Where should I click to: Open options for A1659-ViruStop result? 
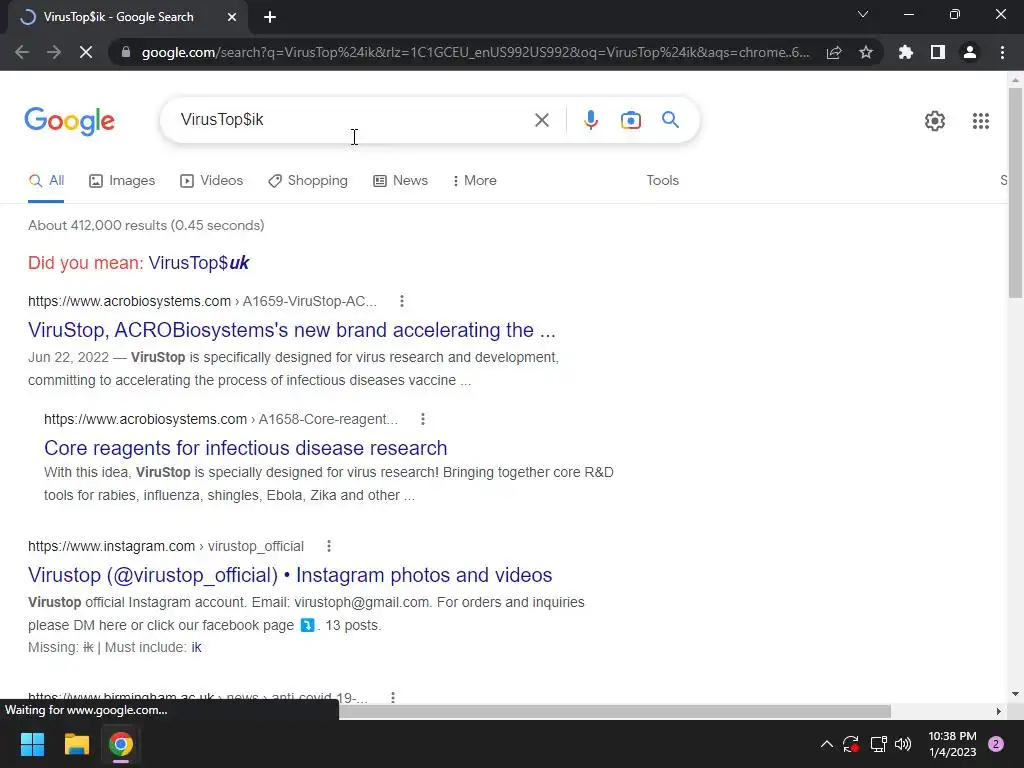tap(402, 301)
